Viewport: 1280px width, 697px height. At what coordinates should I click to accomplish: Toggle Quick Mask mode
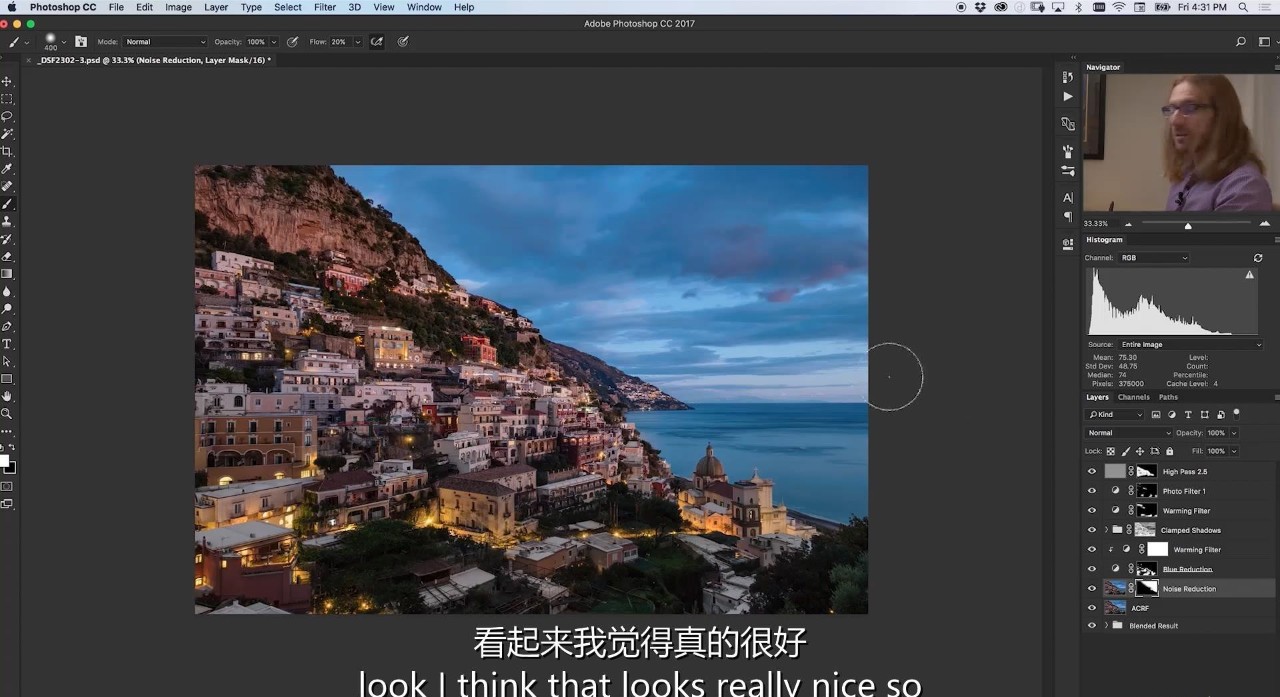pyautogui.click(x=7, y=487)
